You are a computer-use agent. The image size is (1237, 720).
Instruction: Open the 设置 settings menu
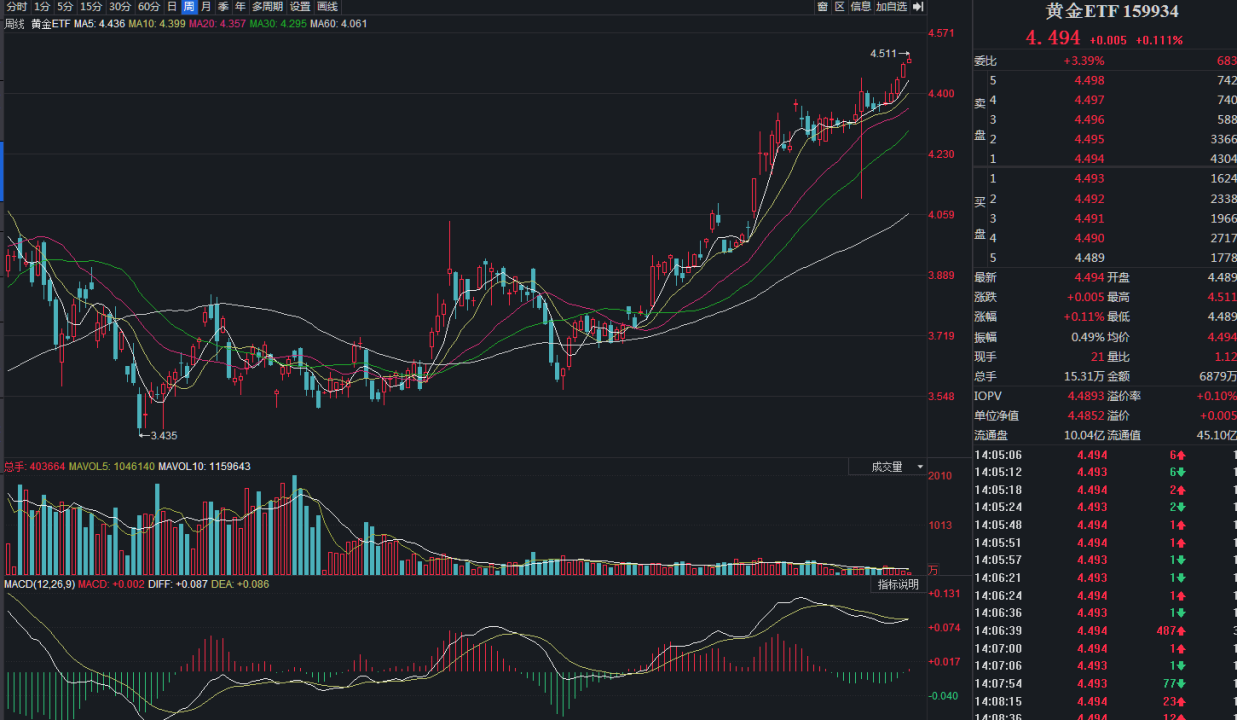pyautogui.click(x=300, y=7)
